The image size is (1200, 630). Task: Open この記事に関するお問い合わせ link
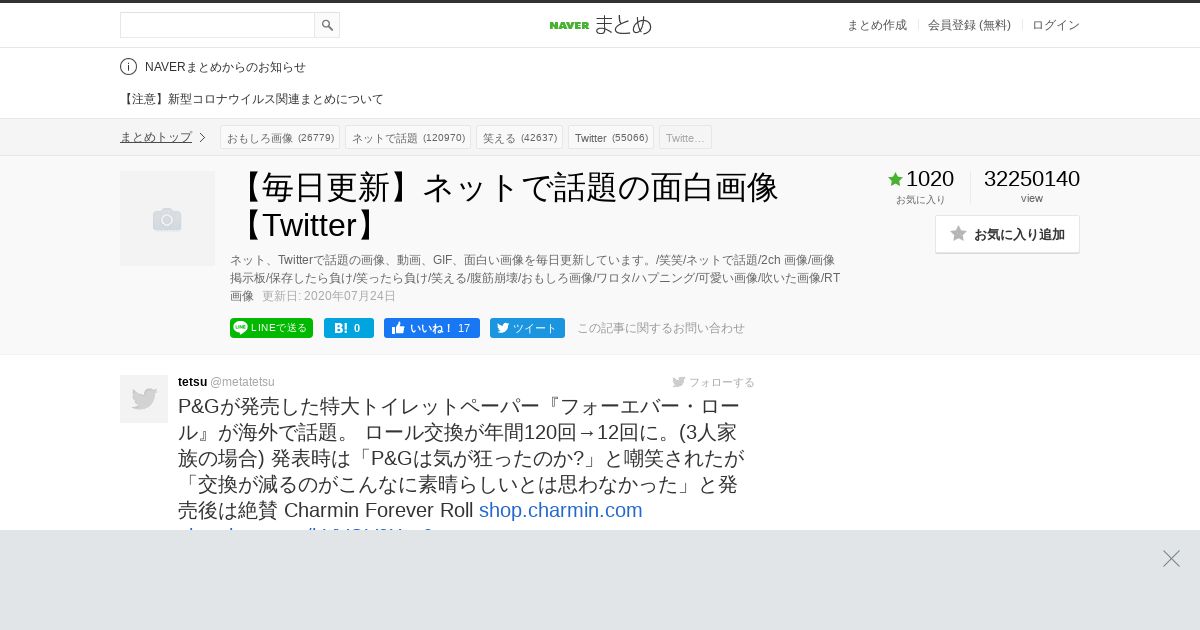point(661,328)
